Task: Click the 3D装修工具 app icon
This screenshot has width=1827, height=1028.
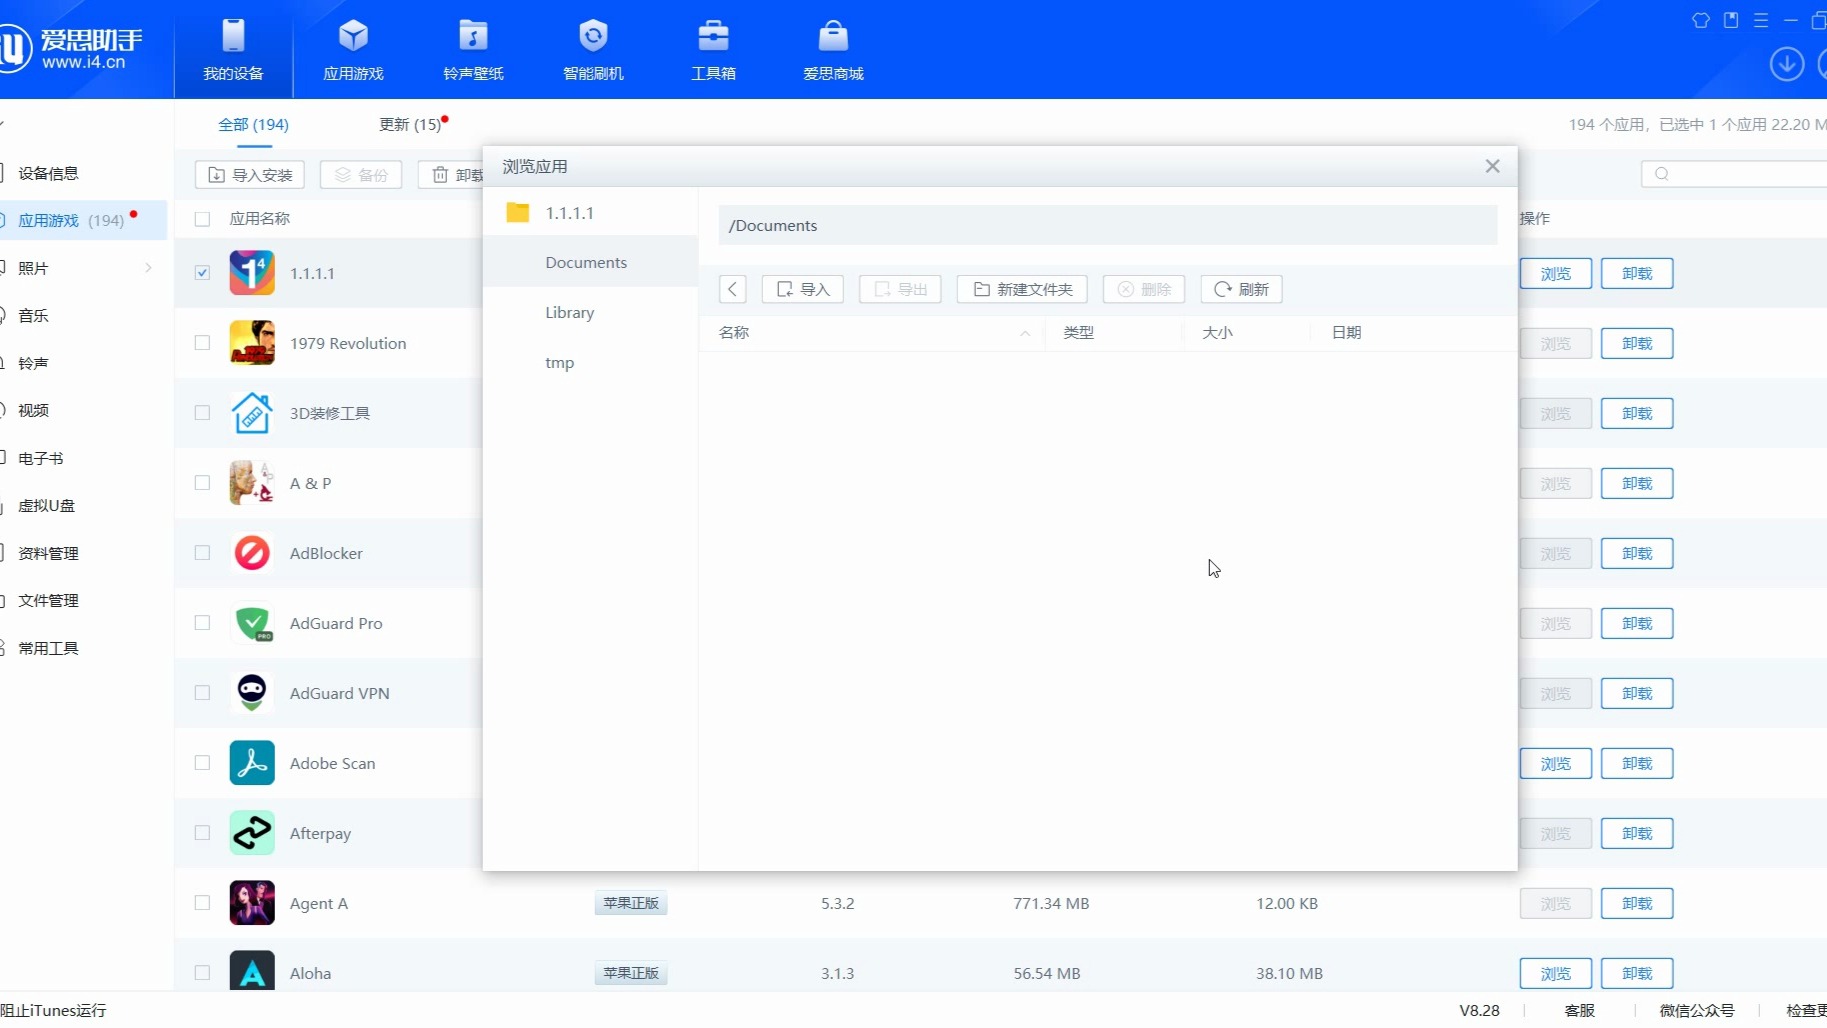Action: pyautogui.click(x=252, y=413)
